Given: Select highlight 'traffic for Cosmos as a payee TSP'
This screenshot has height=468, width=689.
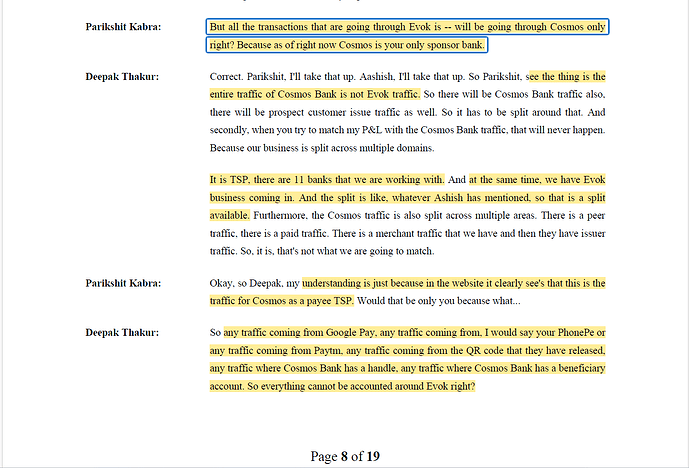Looking at the screenshot, I should [282, 301].
